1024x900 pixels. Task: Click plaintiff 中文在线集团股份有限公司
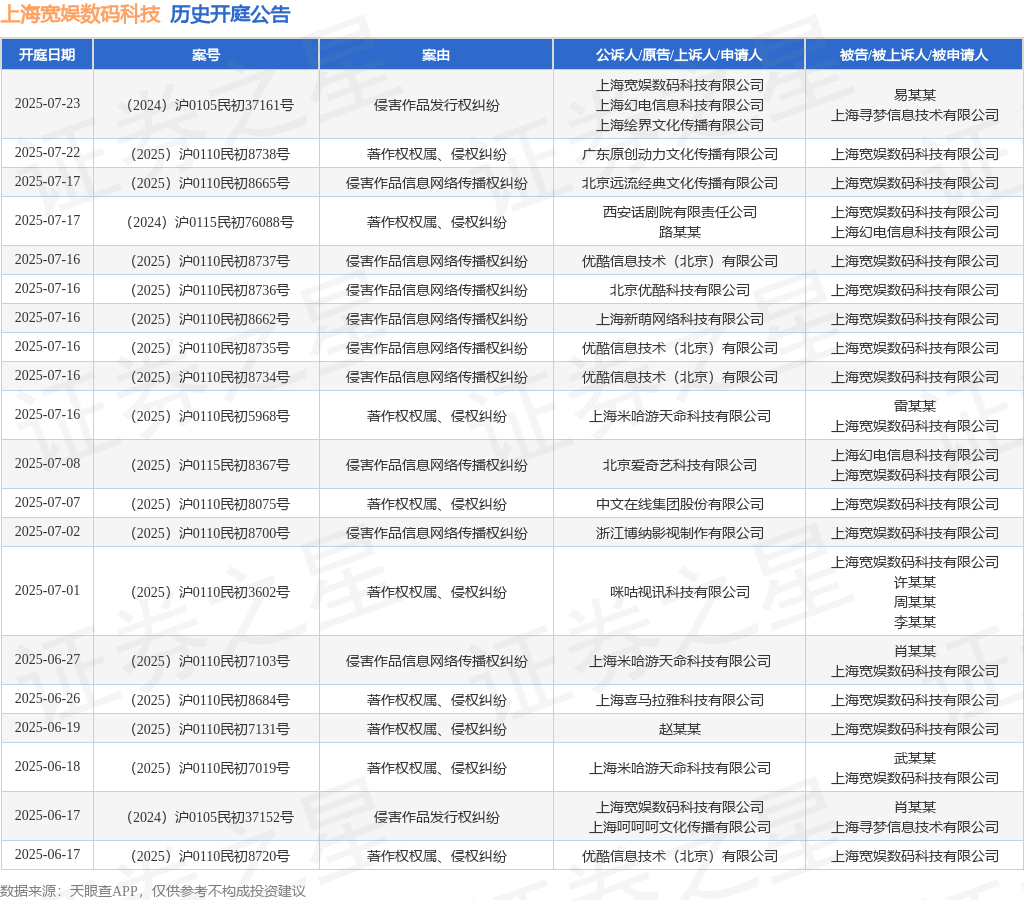tap(680, 504)
